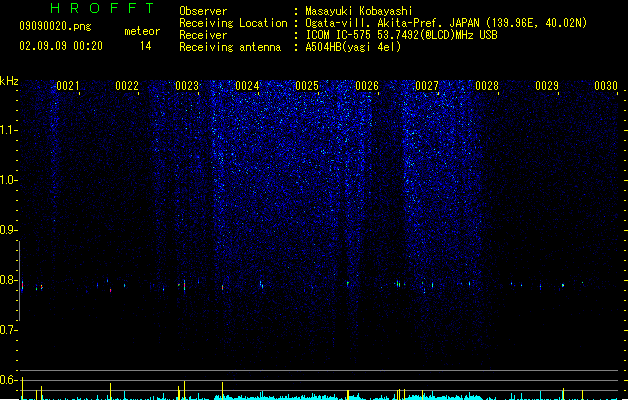The image size is (629, 400).
Task: Select receiver text ICOM IC-575 53.7492 MHz USB
Action: click(x=402, y=35)
